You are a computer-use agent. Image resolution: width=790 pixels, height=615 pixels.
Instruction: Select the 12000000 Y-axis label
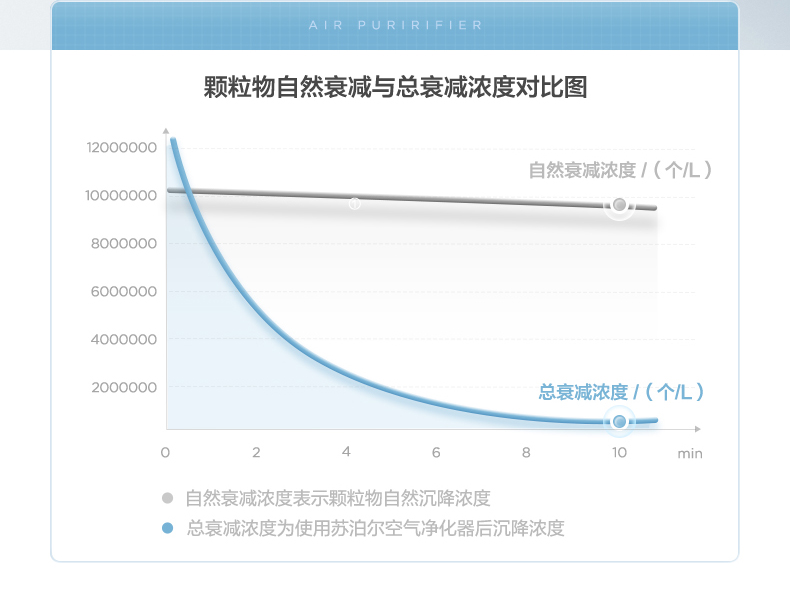(x=122, y=148)
